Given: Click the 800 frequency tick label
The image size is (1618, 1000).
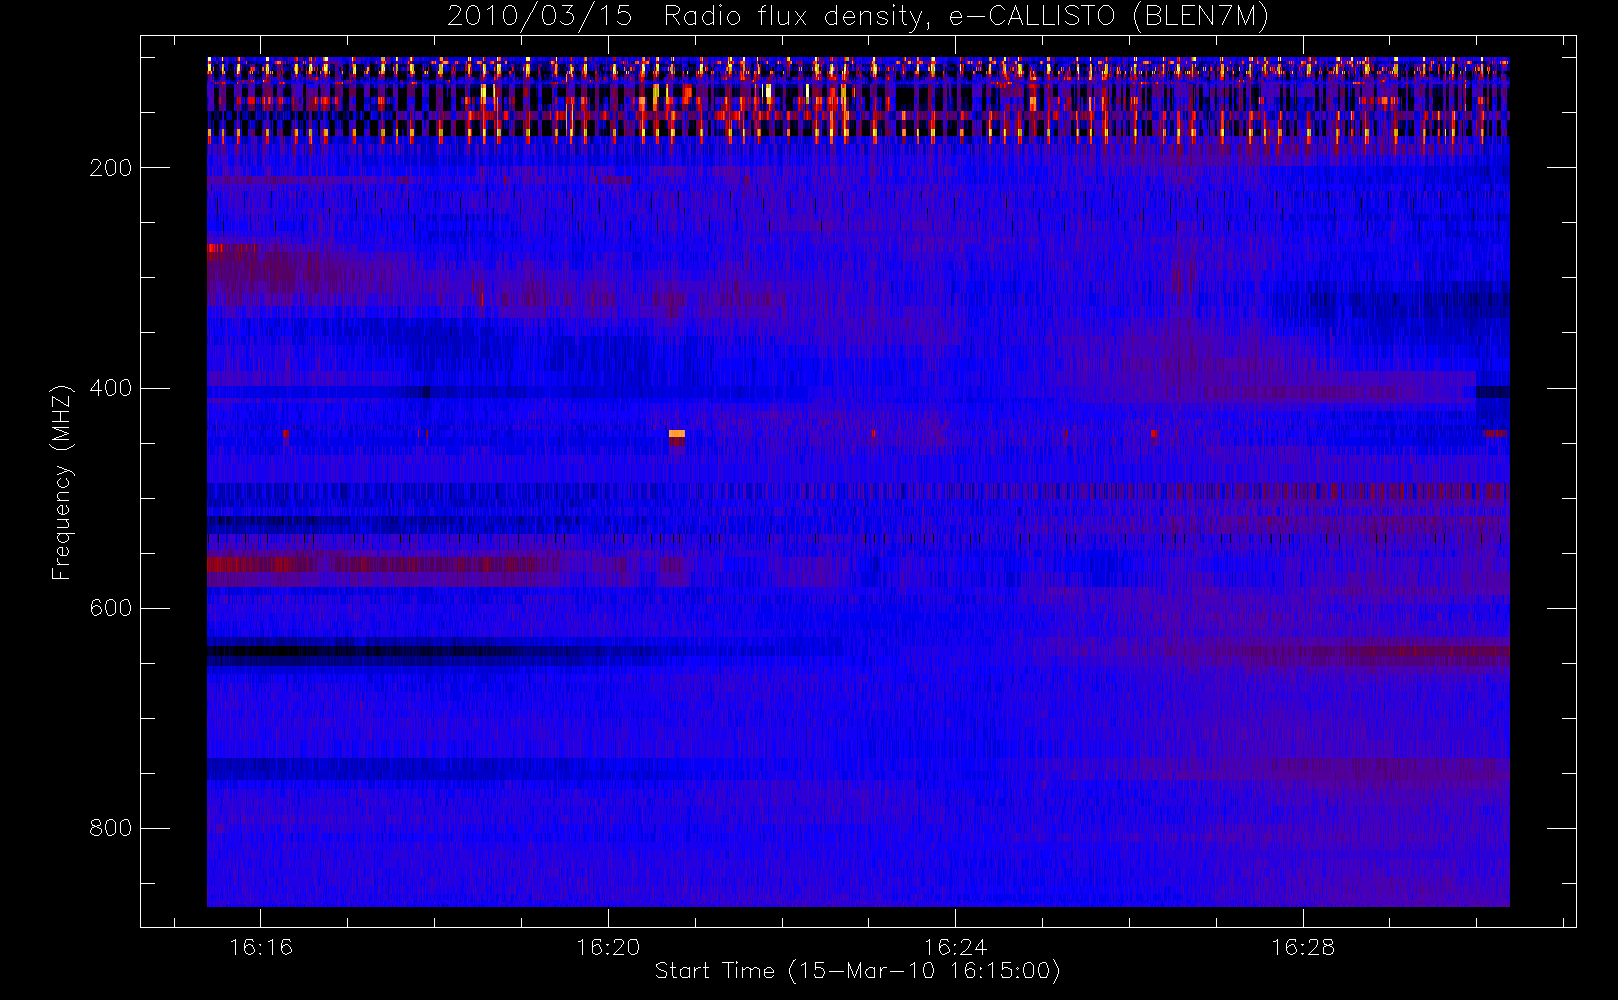Looking at the screenshot, I should coord(110,828).
